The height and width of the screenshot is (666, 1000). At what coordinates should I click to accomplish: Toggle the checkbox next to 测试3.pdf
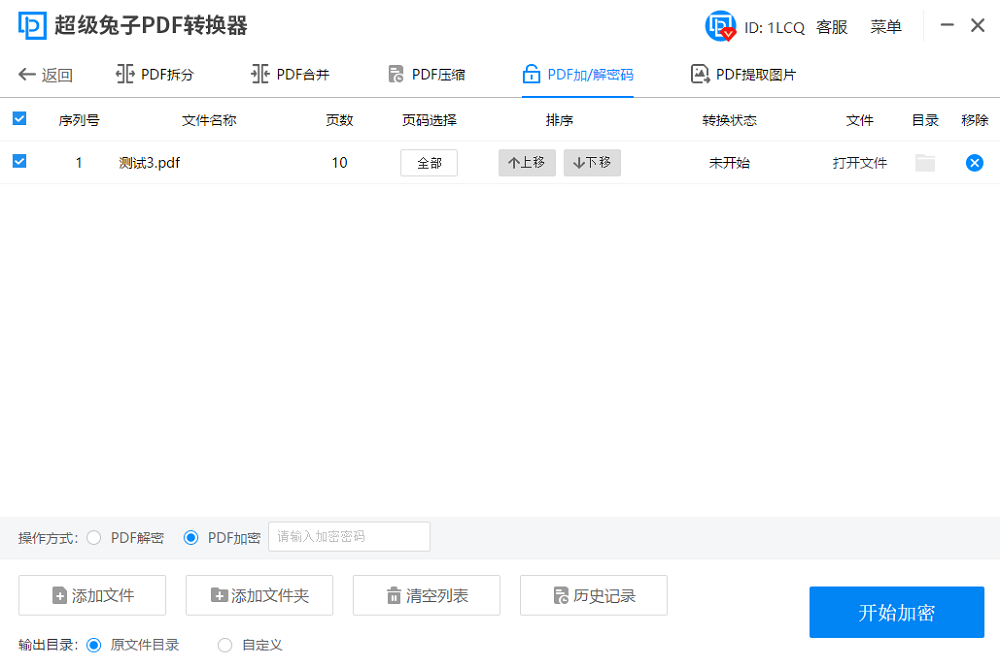coord(19,162)
